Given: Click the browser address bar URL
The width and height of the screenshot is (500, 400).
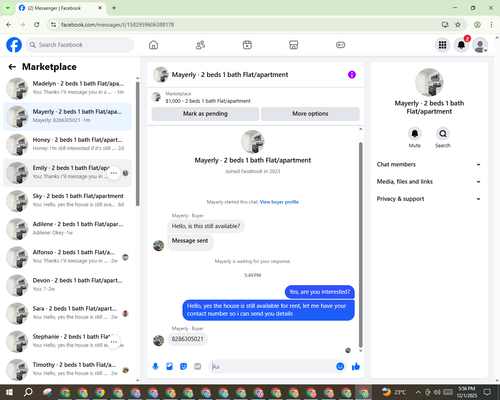Looking at the screenshot, I should click(117, 25).
